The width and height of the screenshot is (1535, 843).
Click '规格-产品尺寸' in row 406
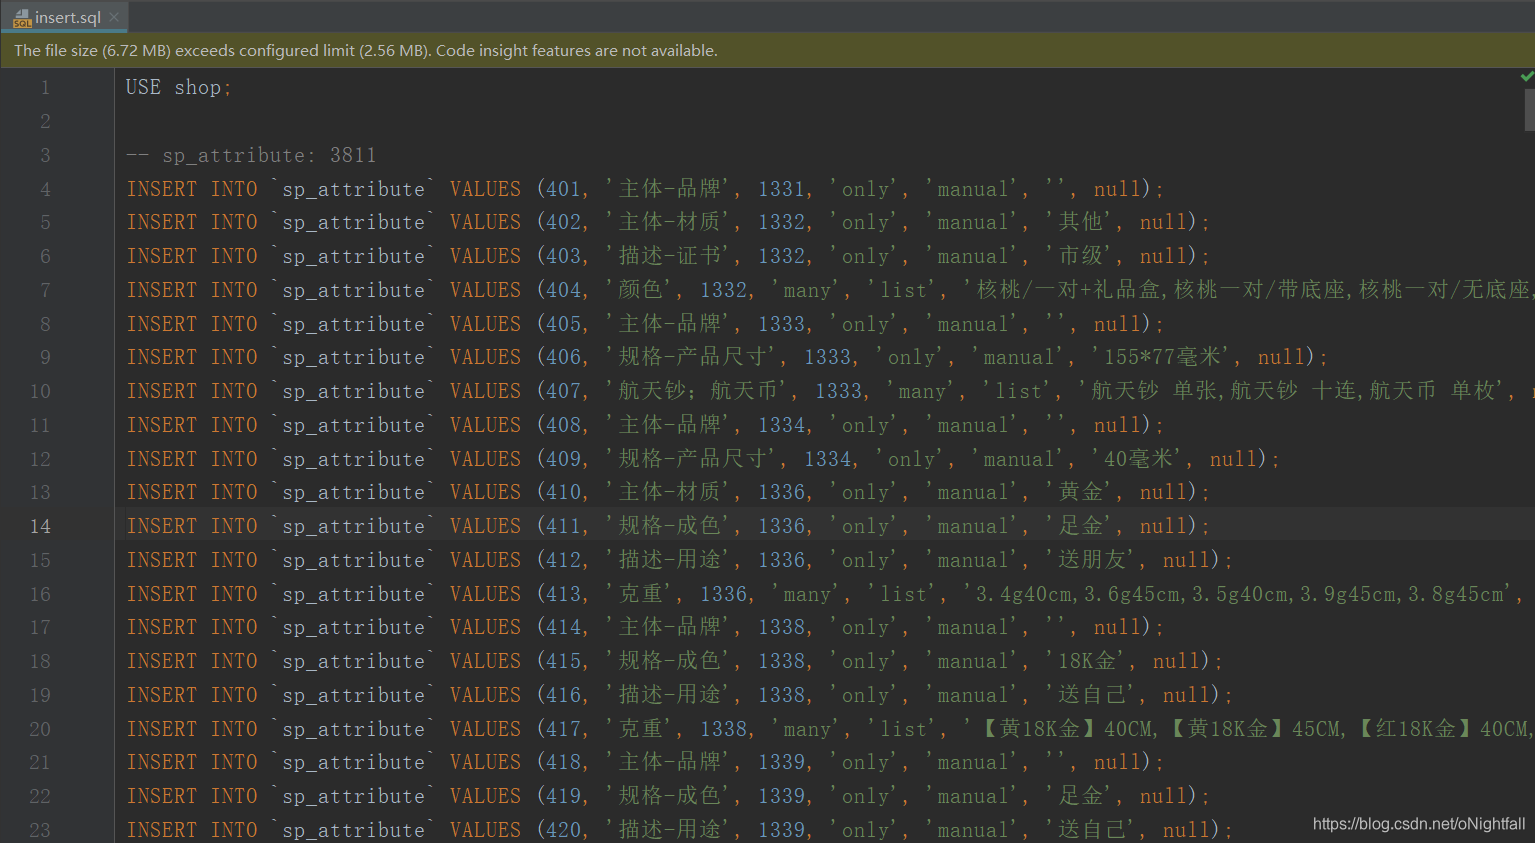pos(692,357)
